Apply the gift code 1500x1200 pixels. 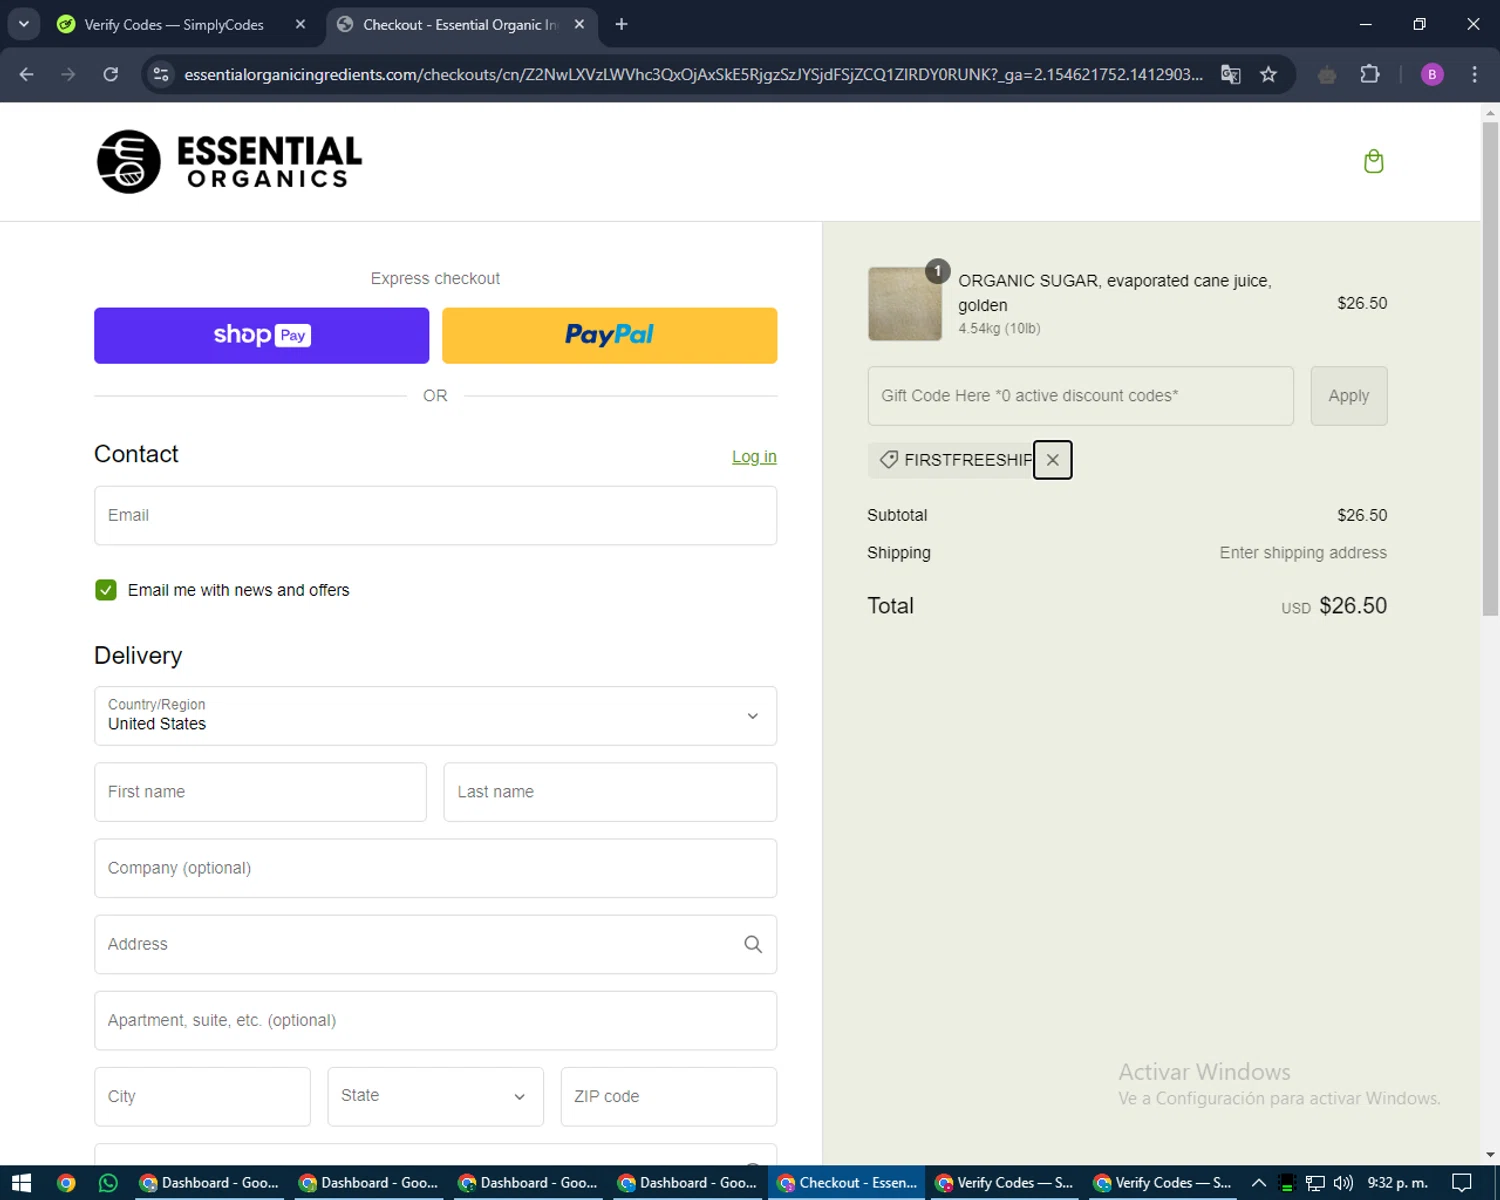1349,396
